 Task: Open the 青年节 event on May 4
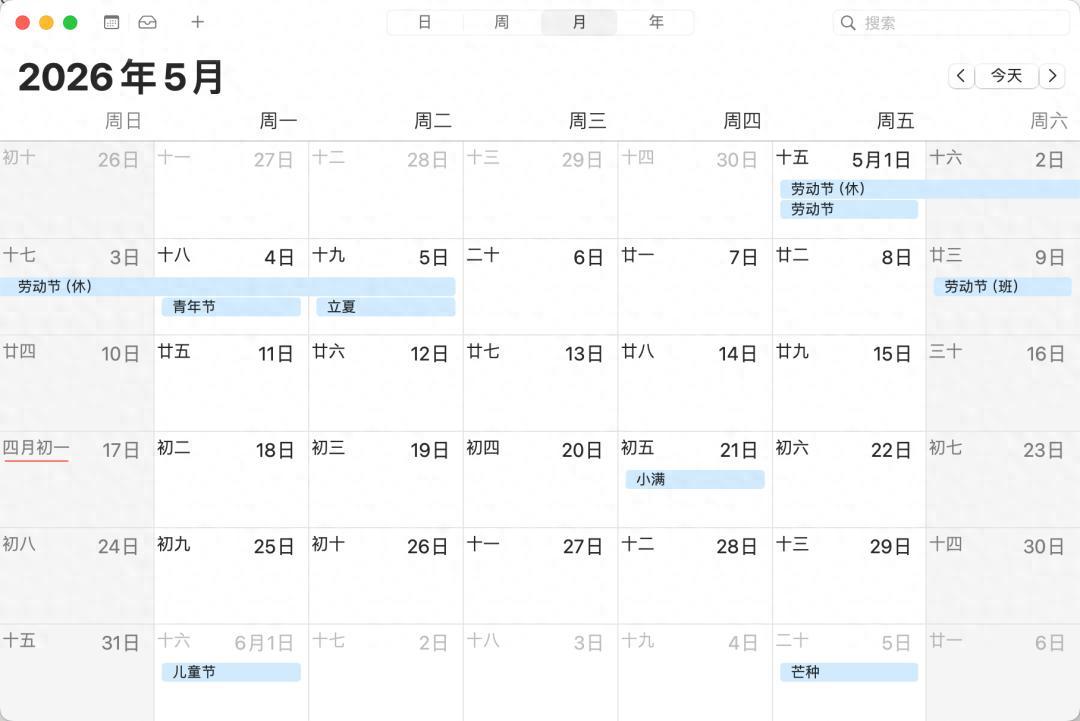click(x=231, y=307)
